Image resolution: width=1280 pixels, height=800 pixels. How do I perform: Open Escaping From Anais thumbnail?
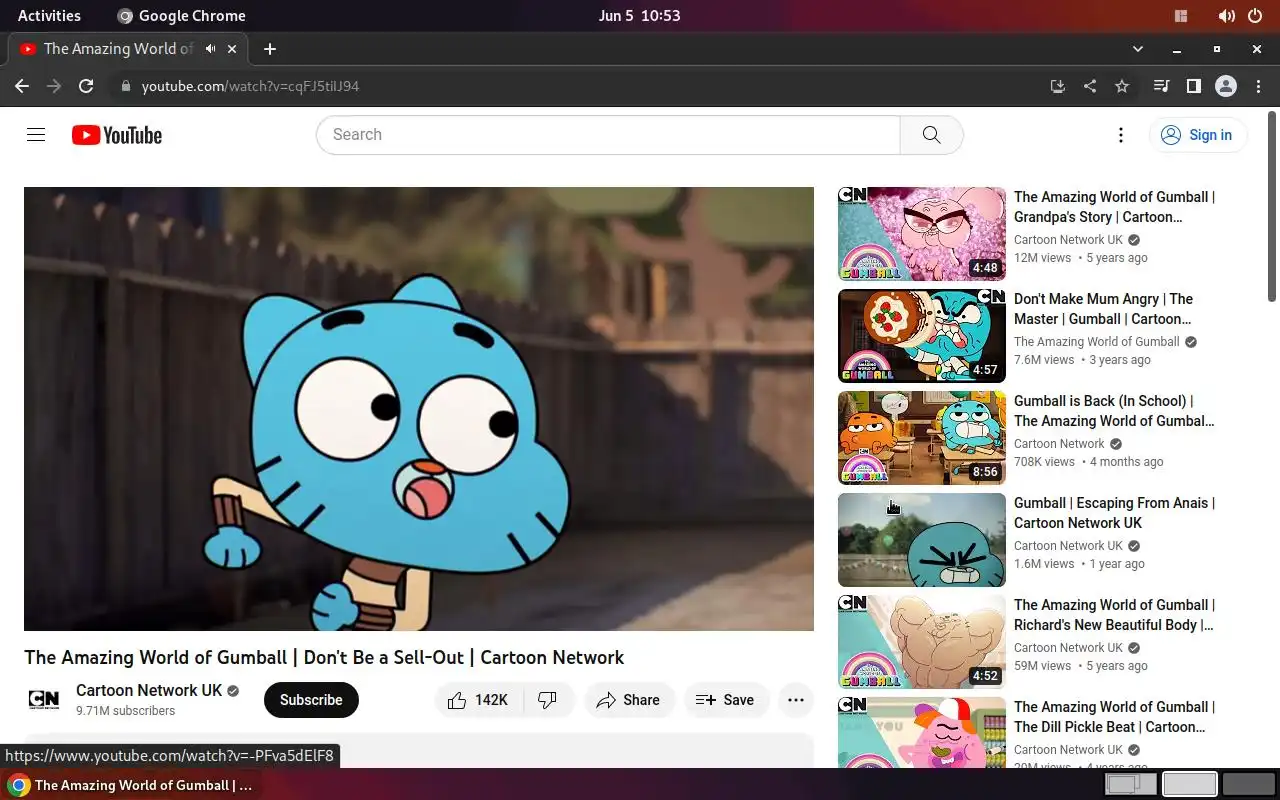click(x=922, y=540)
